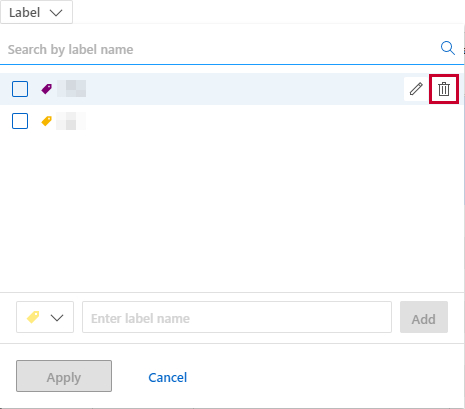465x409 pixels.
Task: Click the magnifier search icon
Action: click(448, 48)
